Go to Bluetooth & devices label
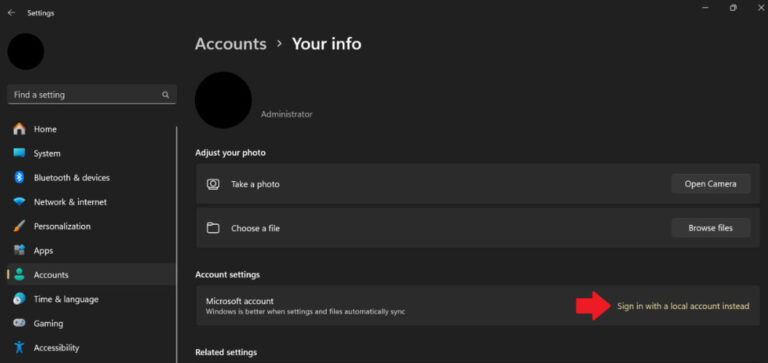 [x=72, y=177]
